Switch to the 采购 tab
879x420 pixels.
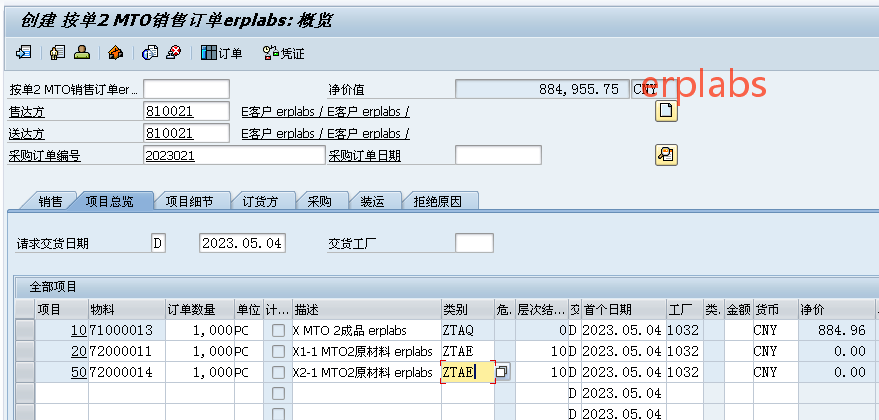[x=320, y=202]
